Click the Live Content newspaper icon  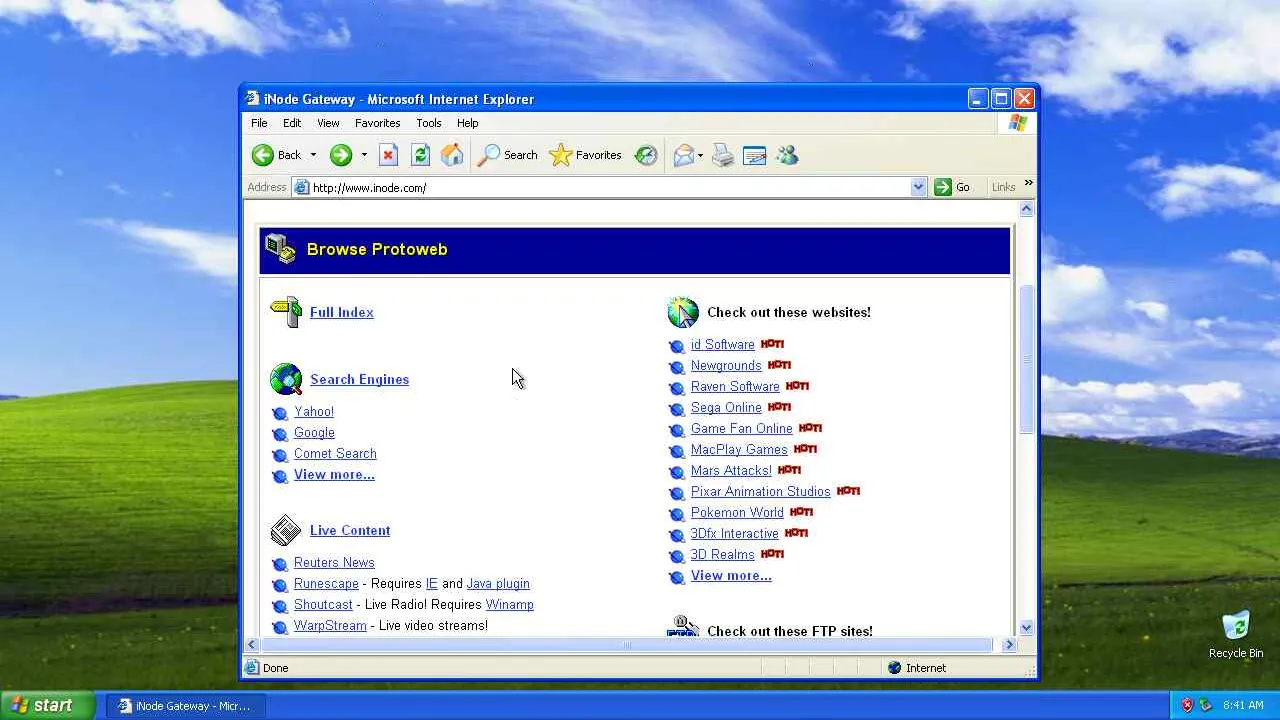tap(286, 530)
